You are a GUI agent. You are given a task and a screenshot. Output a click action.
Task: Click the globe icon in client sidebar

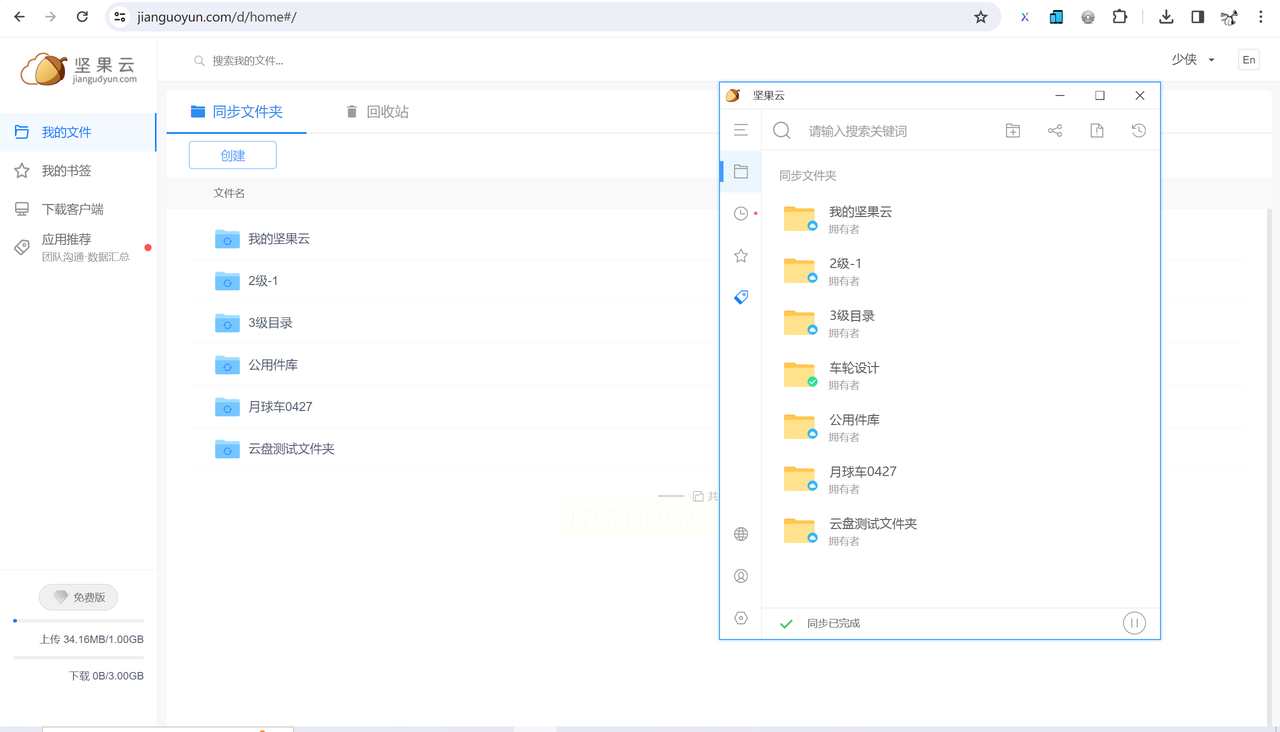pyautogui.click(x=741, y=534)
